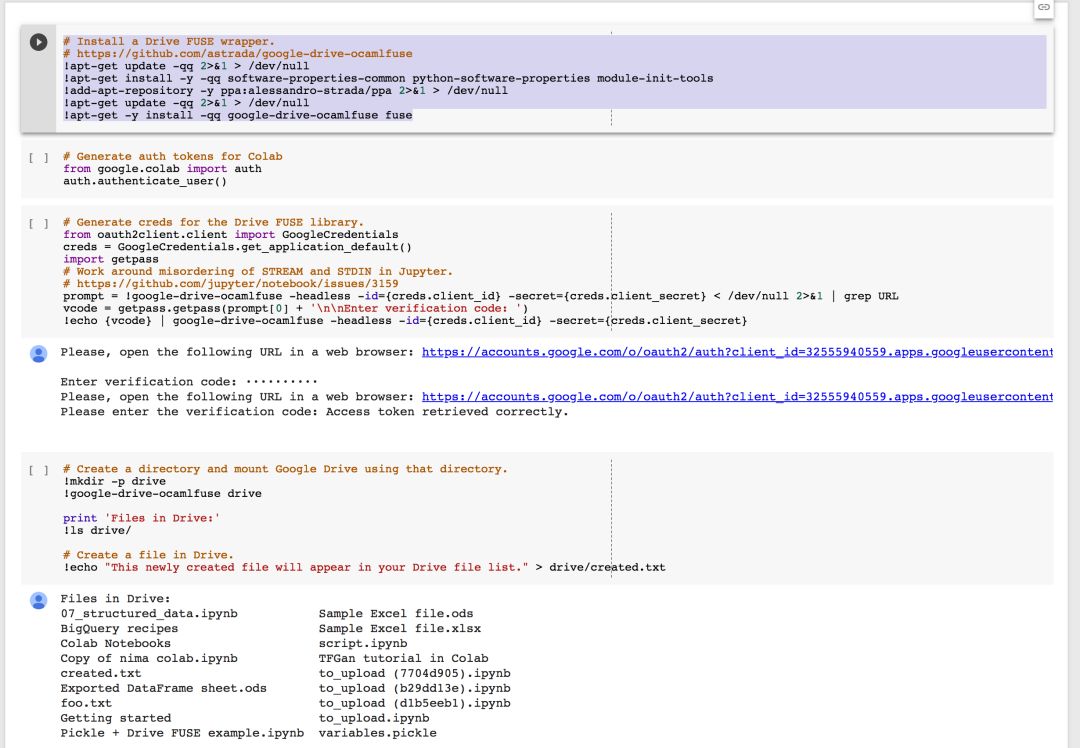Click the 'auth.authenticate_user()' line

pyautogui.click(x=145, y=181)
